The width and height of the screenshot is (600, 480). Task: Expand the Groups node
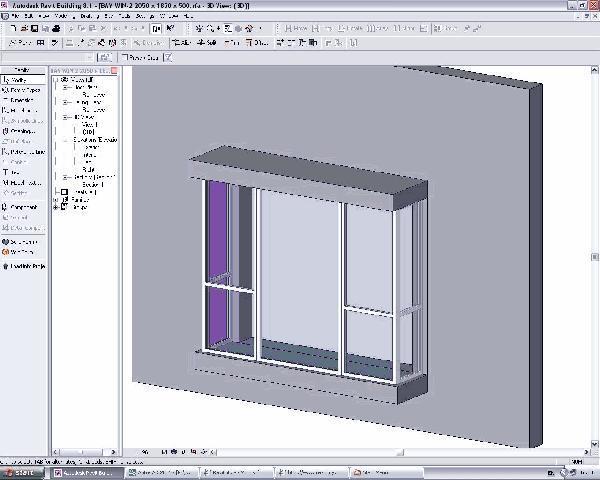click(56, 207)
